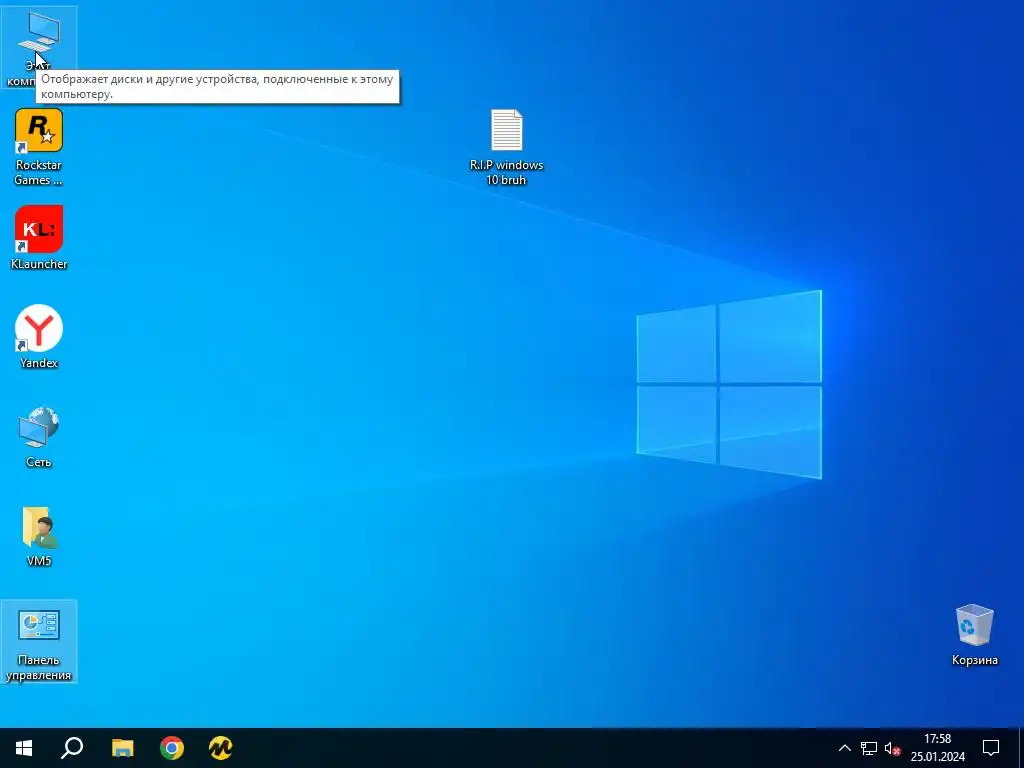Open the yellow pinned taskbar app
This screenshot has width=1024, height=768.
[221, 748]
